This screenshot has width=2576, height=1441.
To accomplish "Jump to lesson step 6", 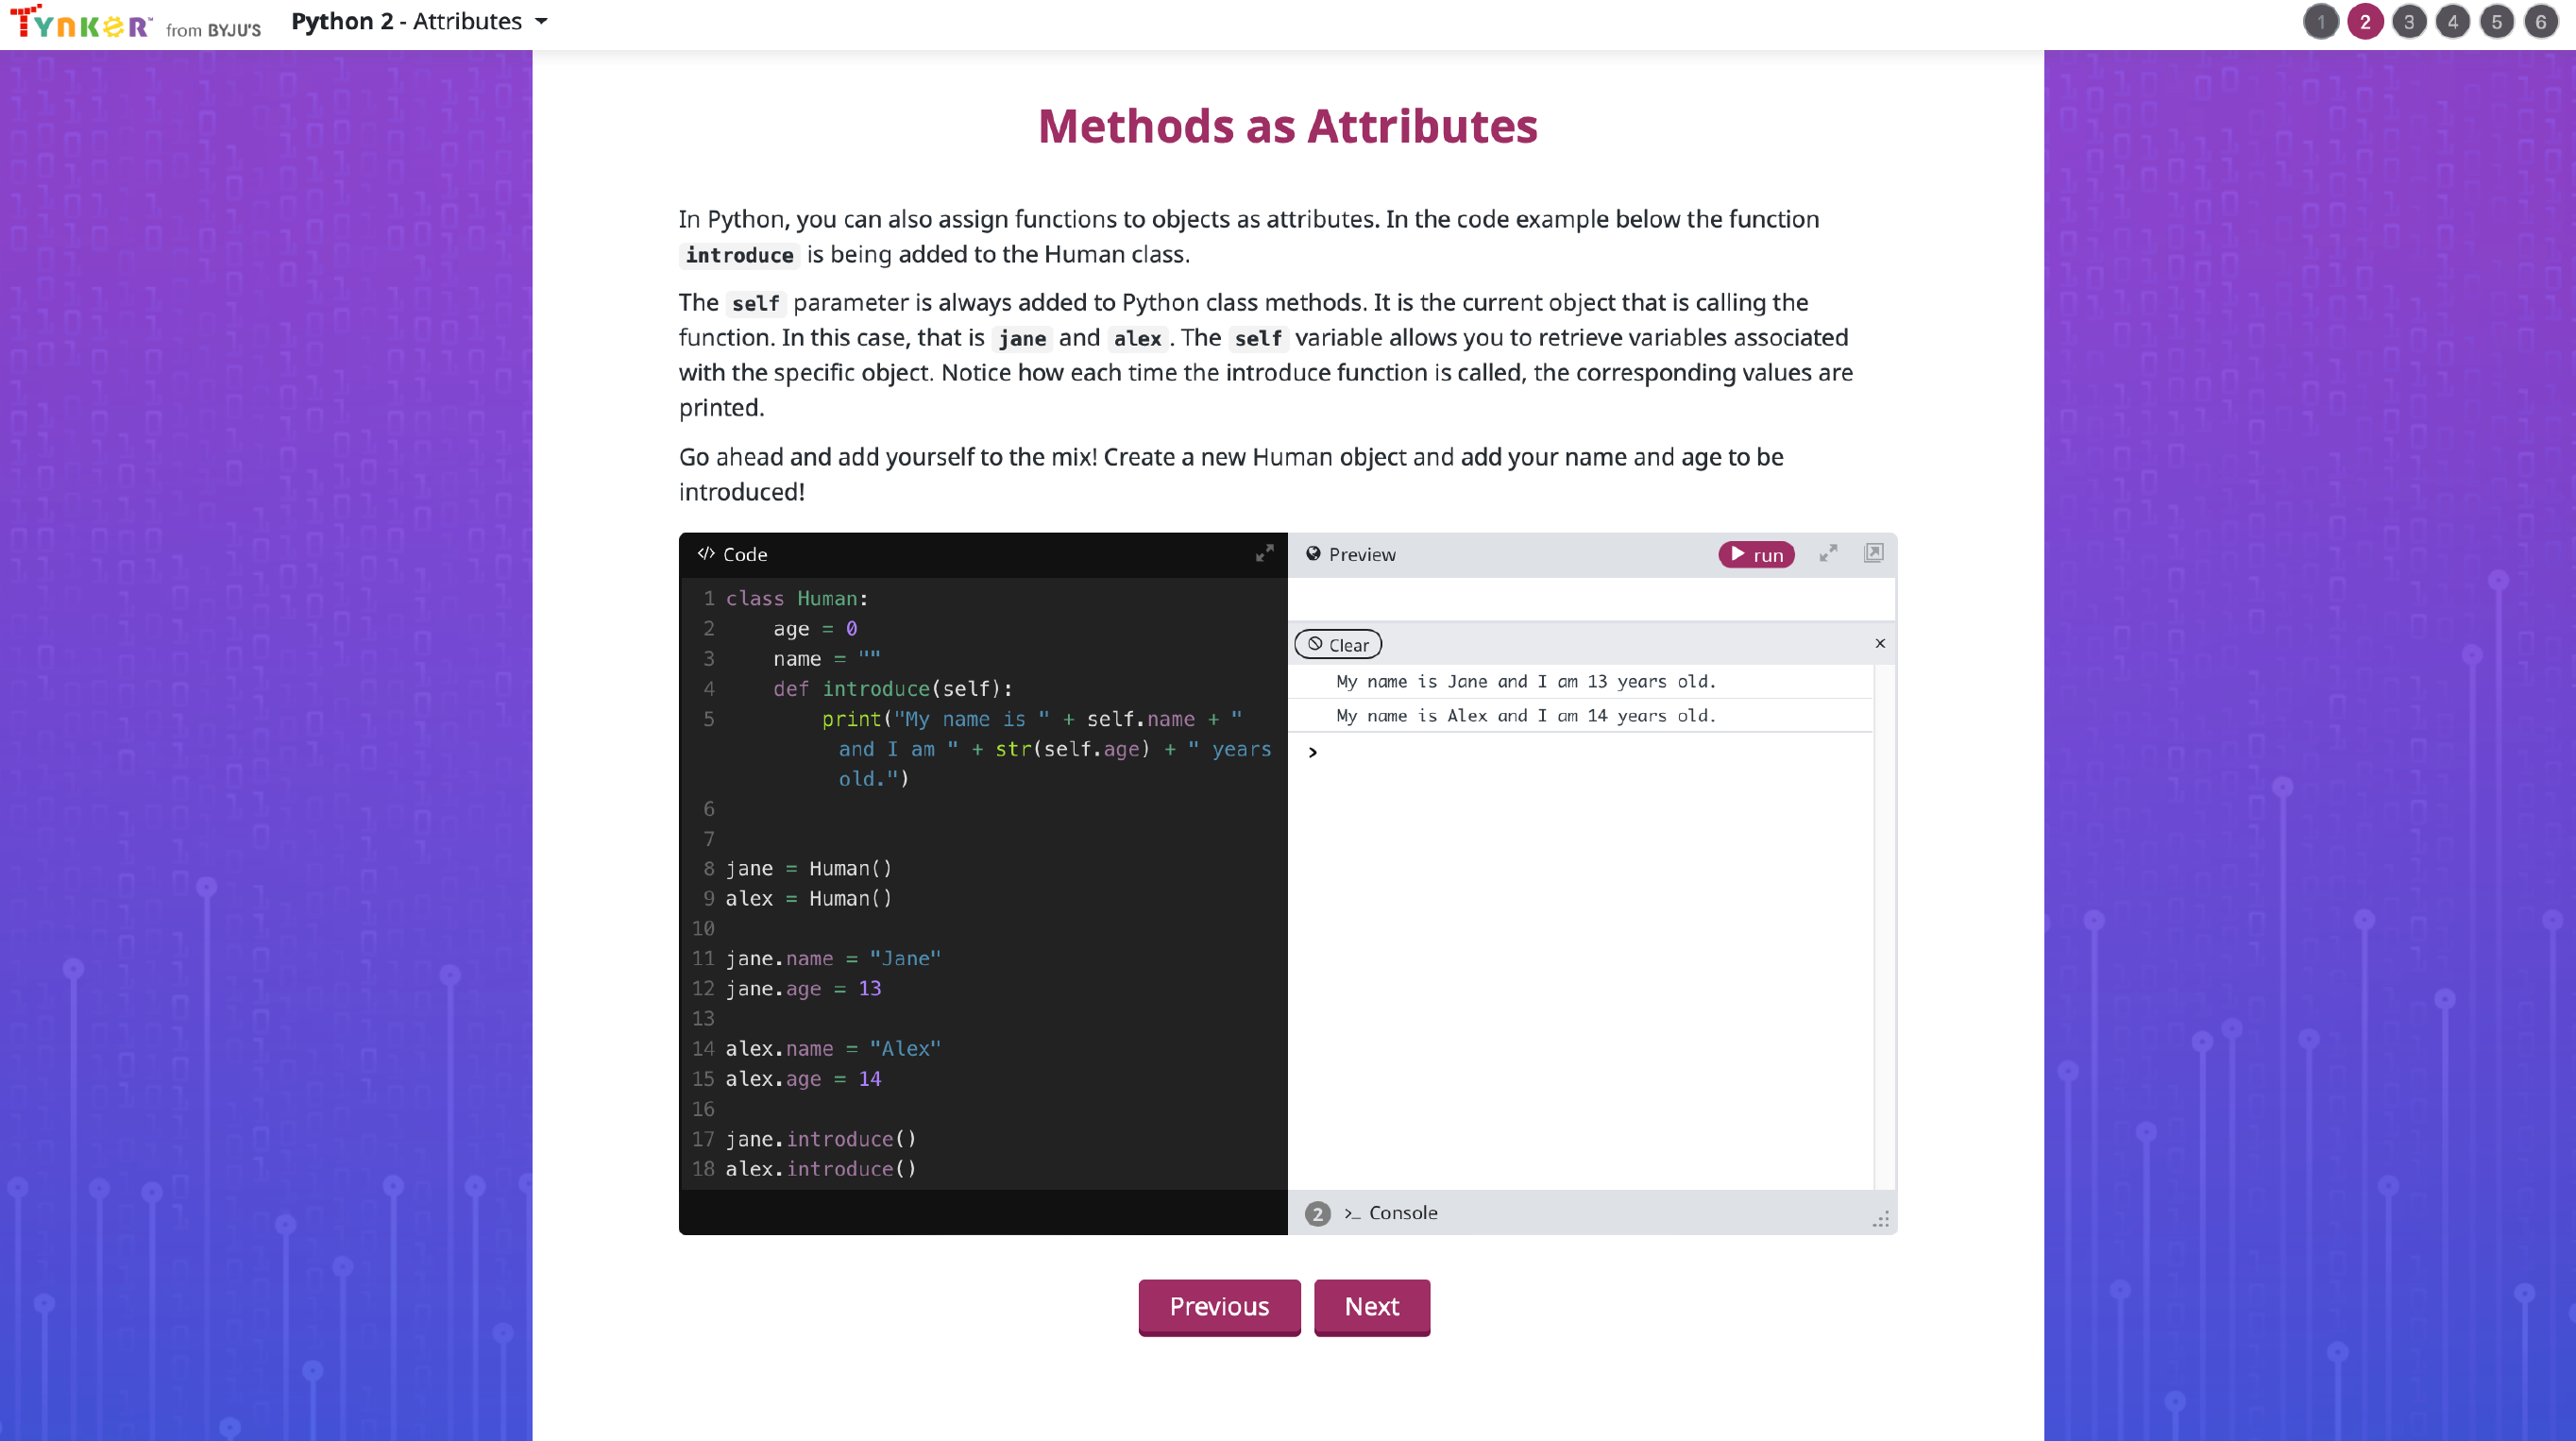I will pyautogui.click(x=2540, y=22).
